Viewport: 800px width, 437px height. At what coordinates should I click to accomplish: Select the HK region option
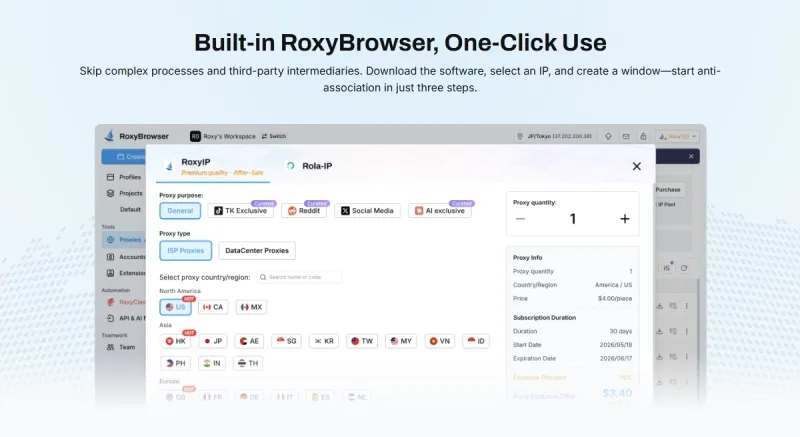click(x=175, y=341)
